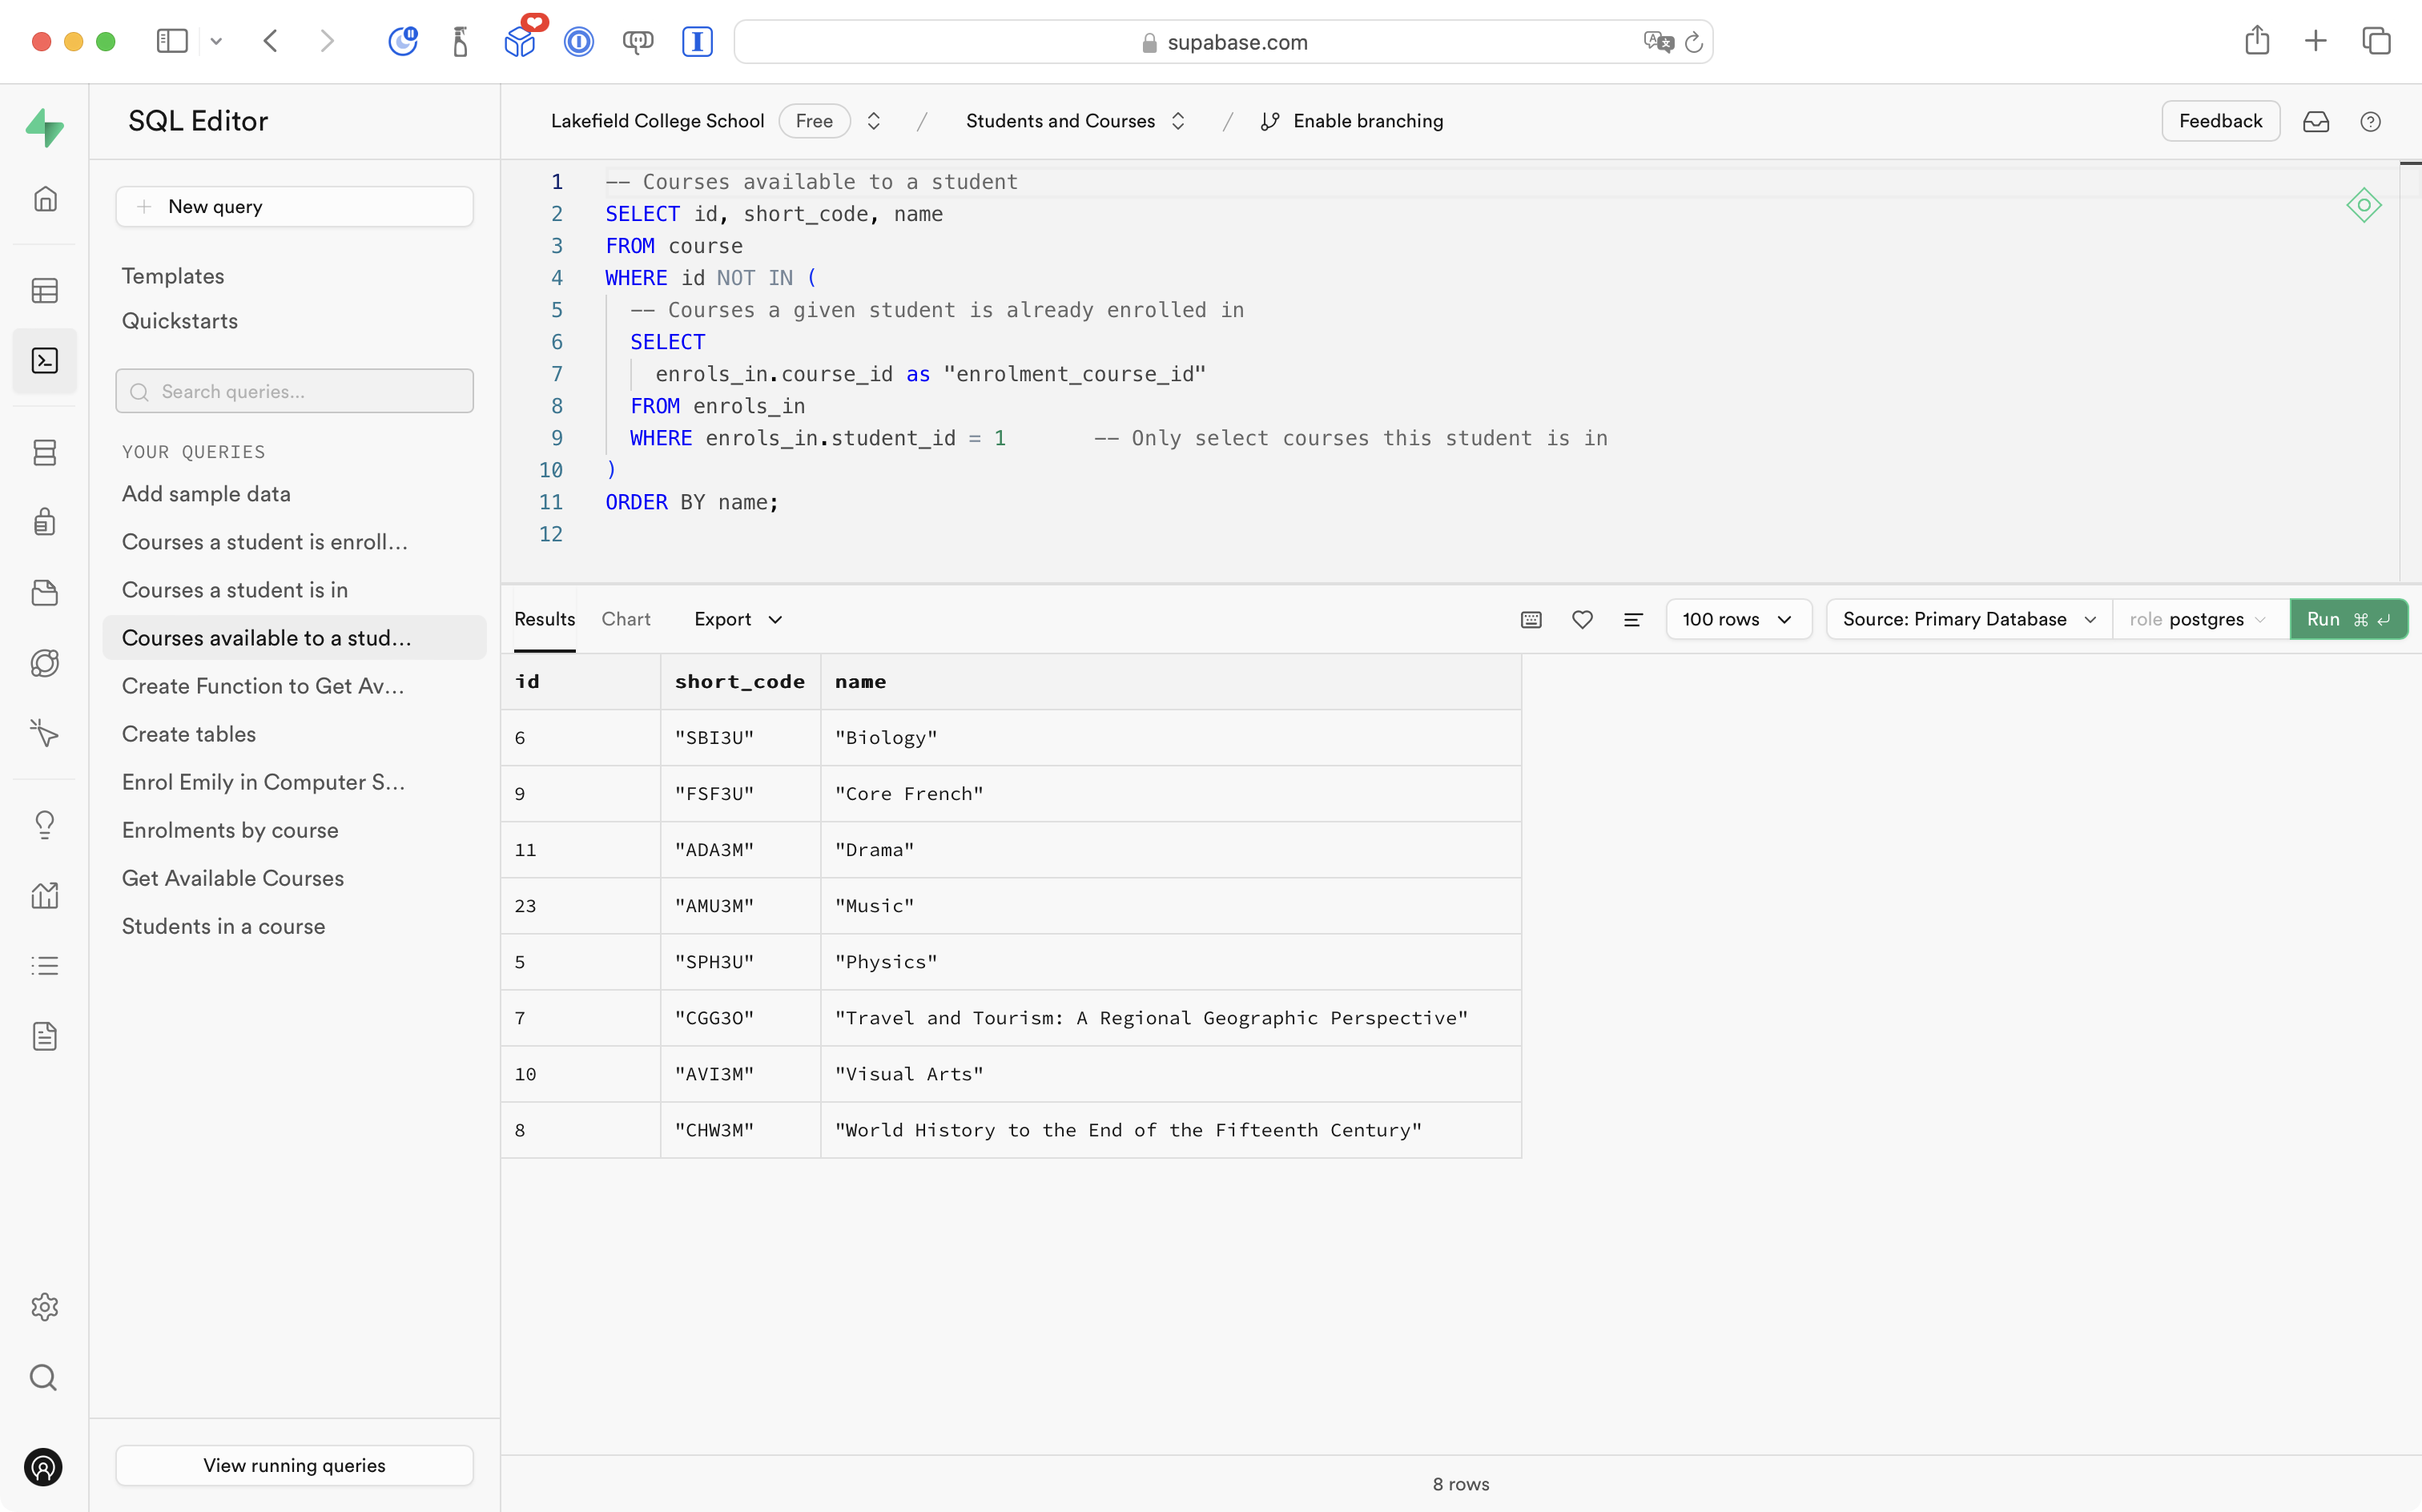
Task: Open the Source: Primary Database dropdown
Action: pyautogui.click(x=1968, y=619)
